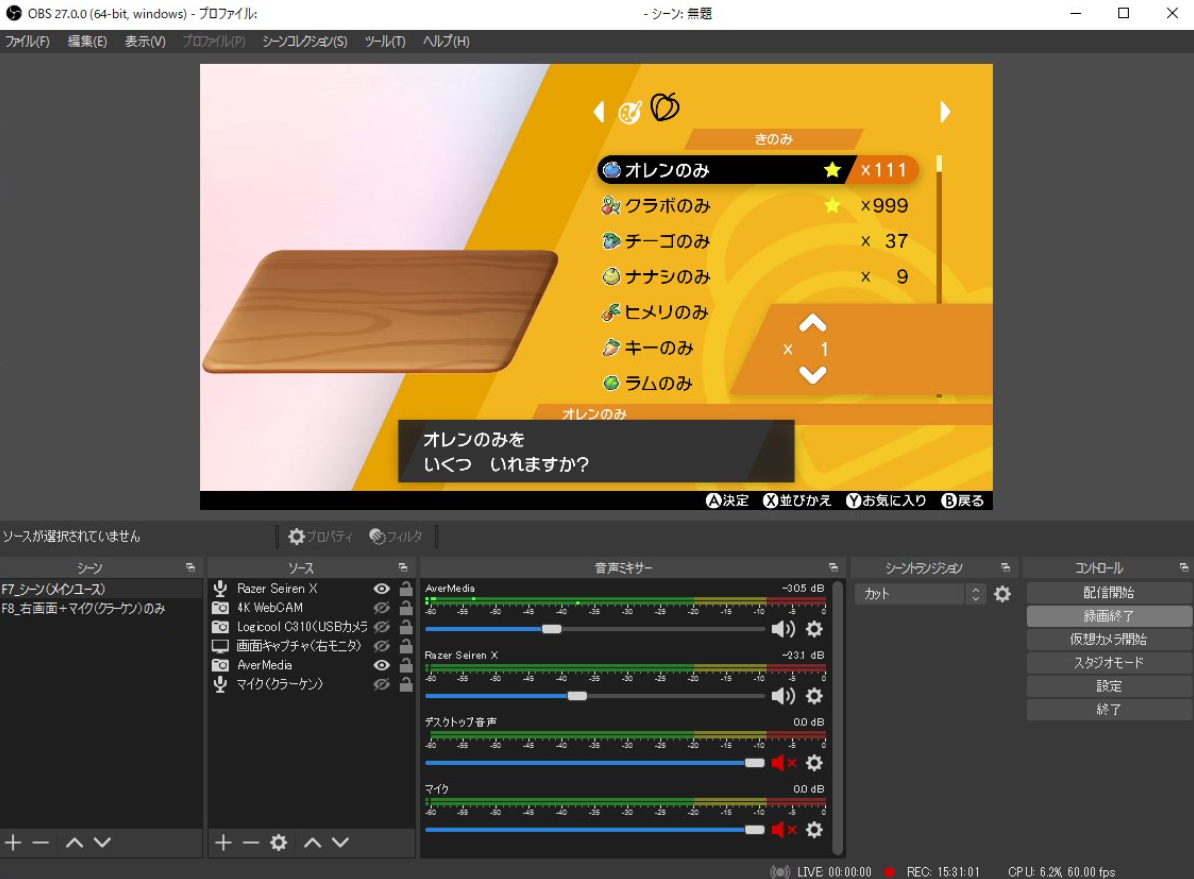Screen dimensions: 1194x879
Task: Add a new source with plus icon
Action: point(223,842)
